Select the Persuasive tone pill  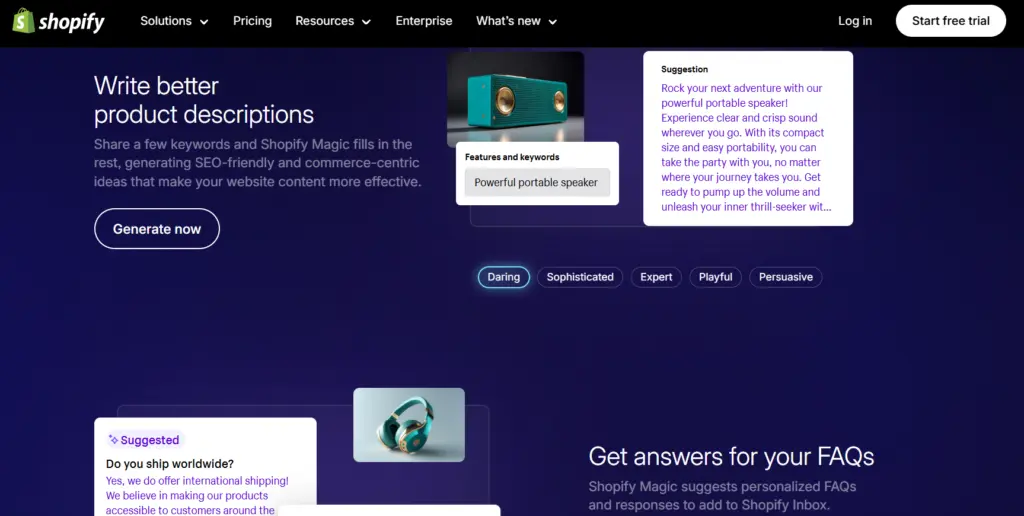pos(786,277)
